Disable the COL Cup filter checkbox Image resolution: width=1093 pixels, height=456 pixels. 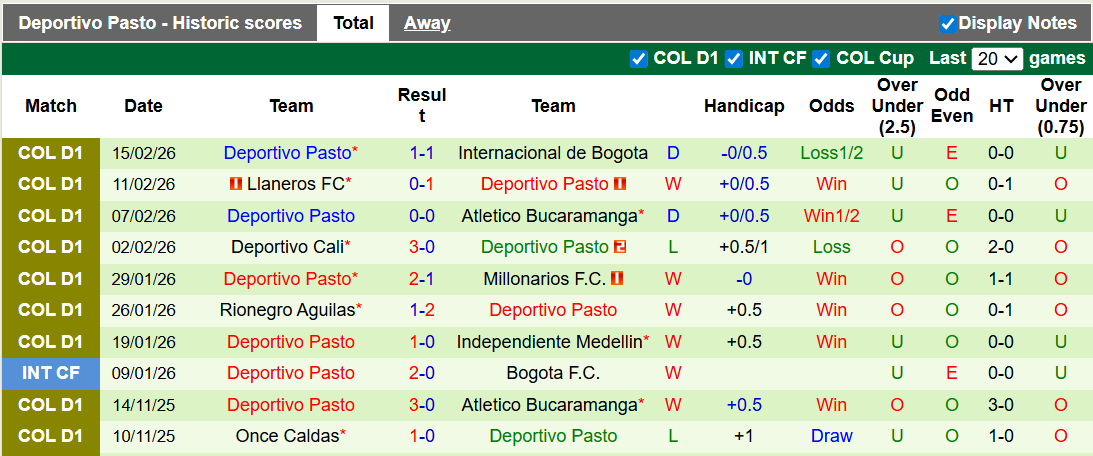coord(821,59)
